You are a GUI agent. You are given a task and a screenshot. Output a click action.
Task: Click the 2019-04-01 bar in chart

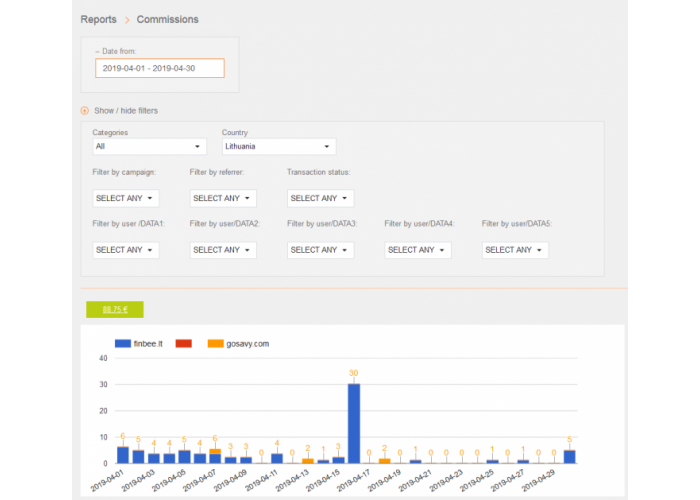pos(123,455)
